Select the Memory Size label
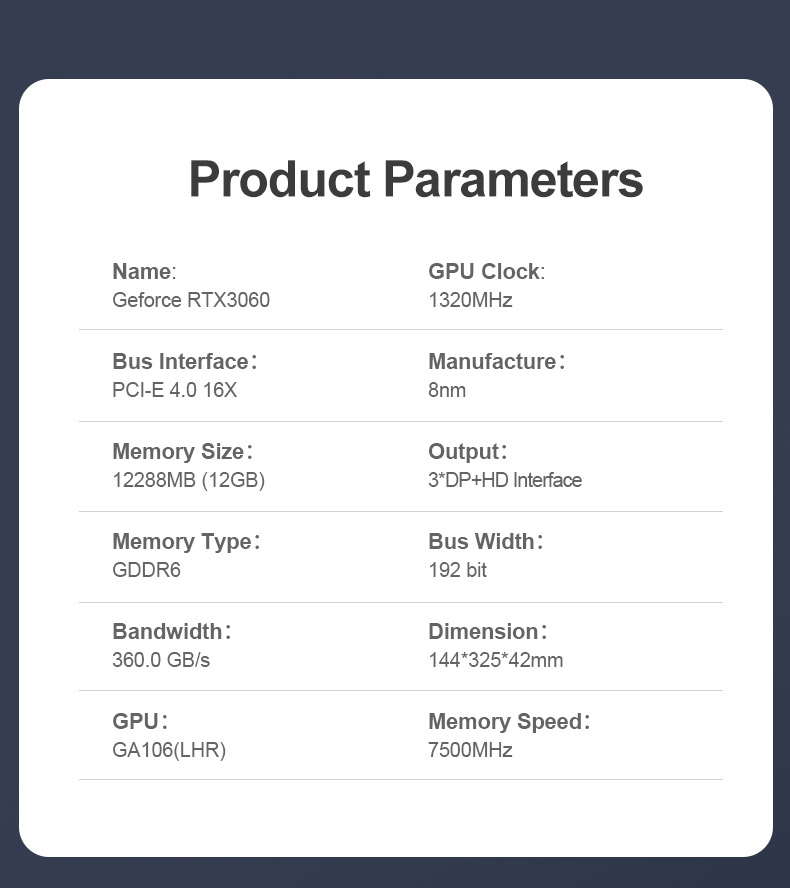The image size is (790, 888). point(182,451)
